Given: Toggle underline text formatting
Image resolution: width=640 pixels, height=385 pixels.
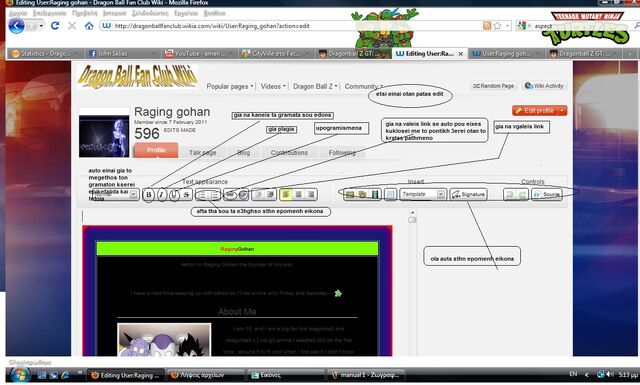Looking at the screenshot, I should pyautogui.click(x=174, y=195).
